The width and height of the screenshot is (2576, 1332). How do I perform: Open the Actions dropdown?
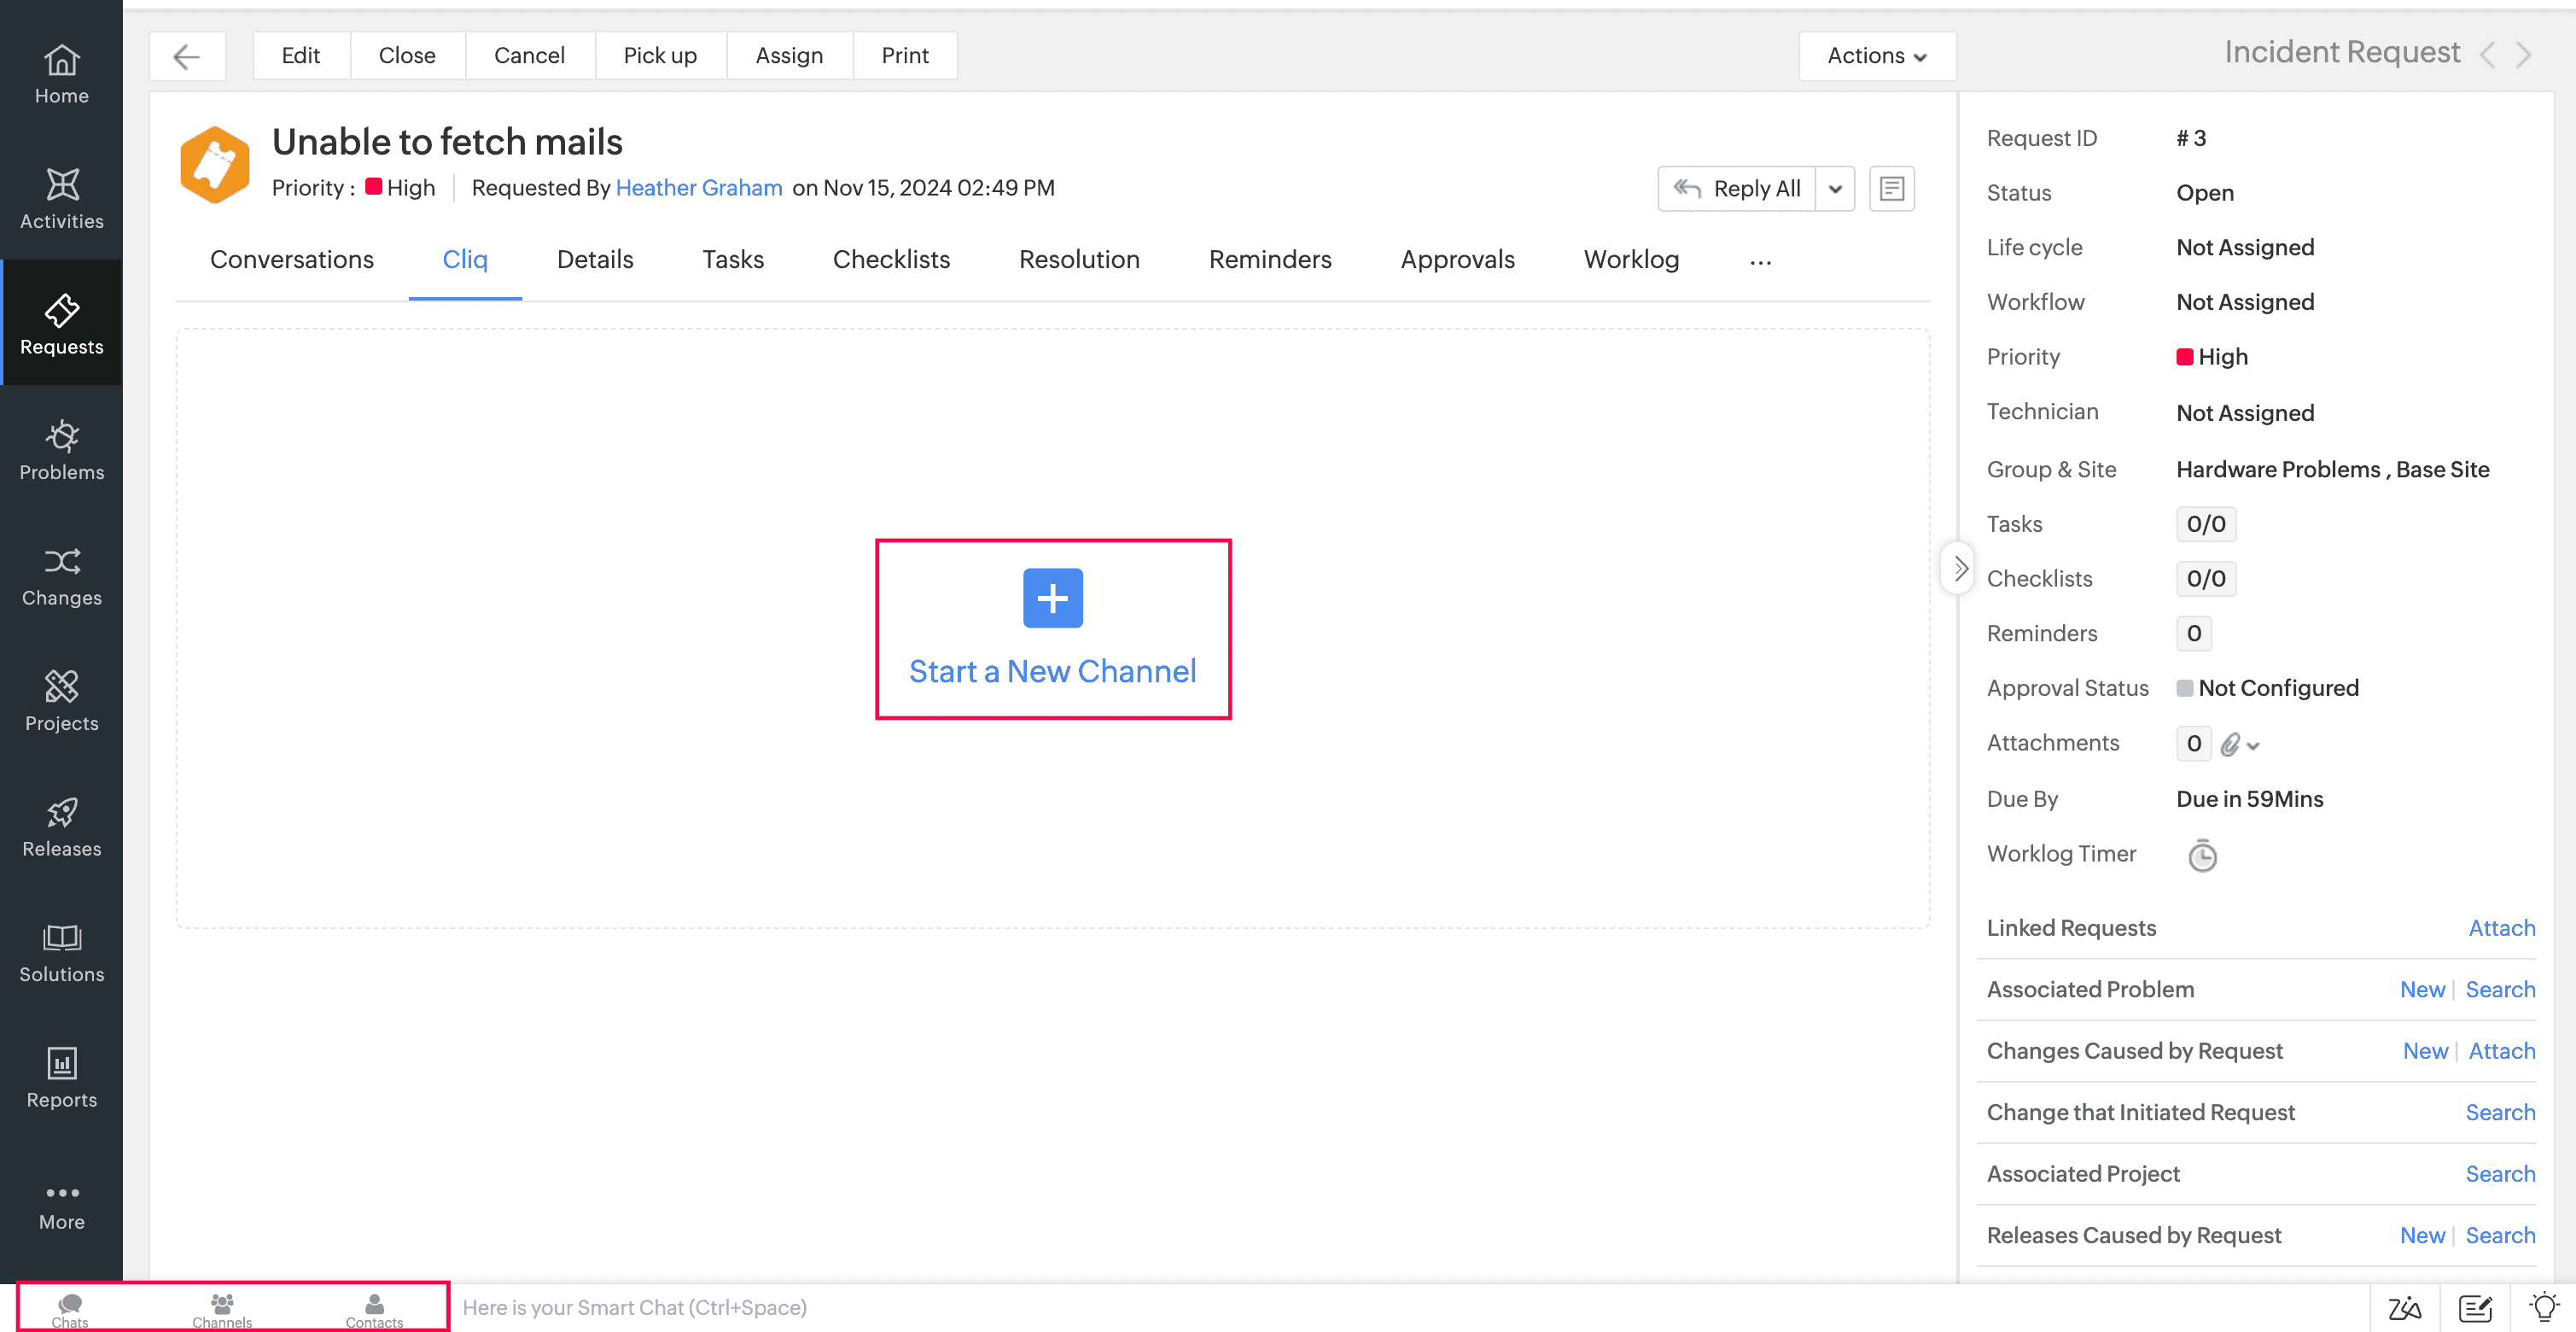tap(1876, 55)
